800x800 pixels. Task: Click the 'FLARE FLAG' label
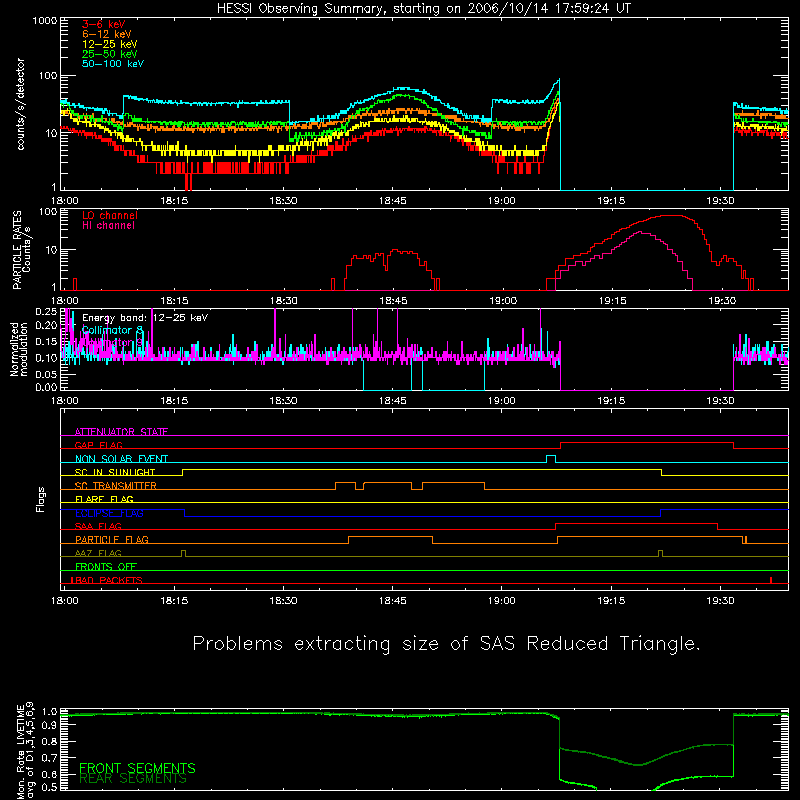(x=104, y=499)
